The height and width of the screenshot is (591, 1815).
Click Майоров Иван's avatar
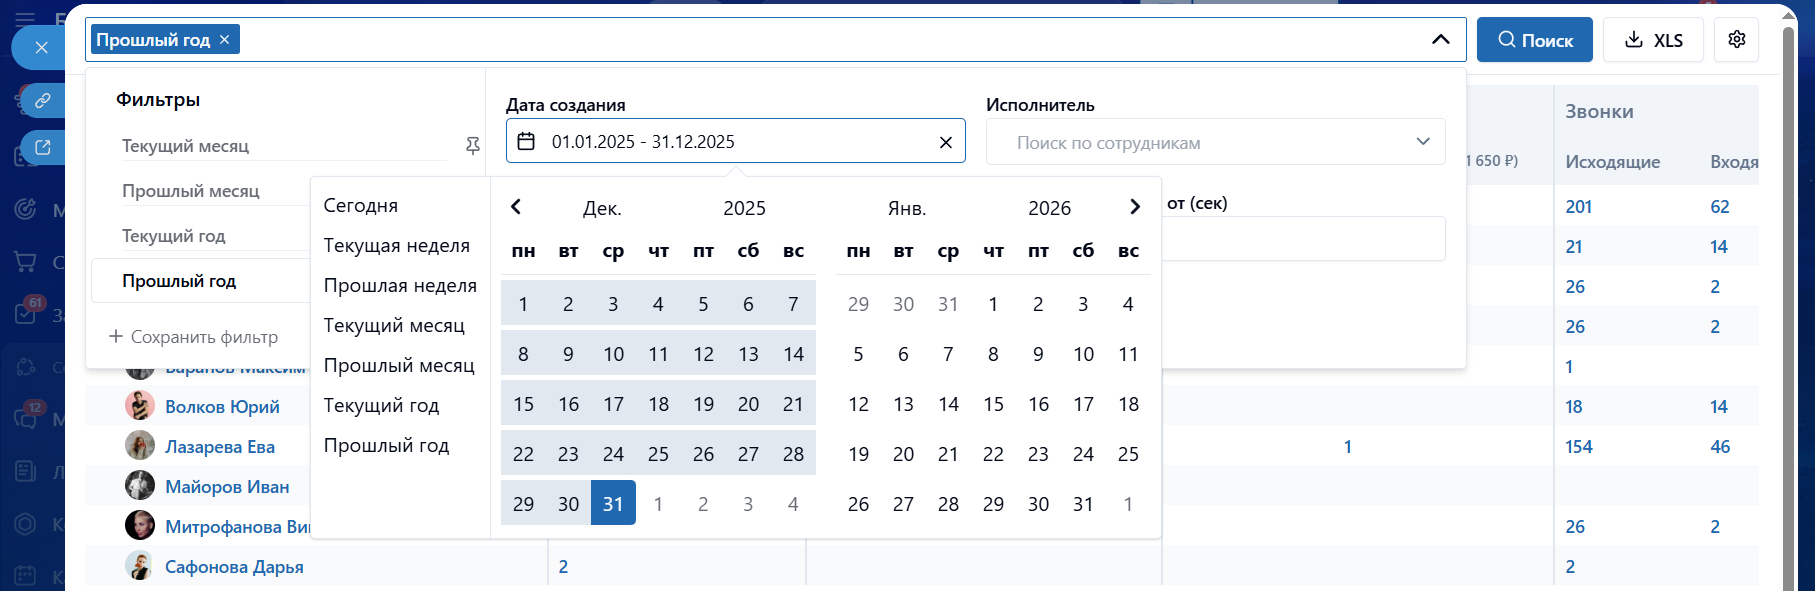[x=140, y=485]
